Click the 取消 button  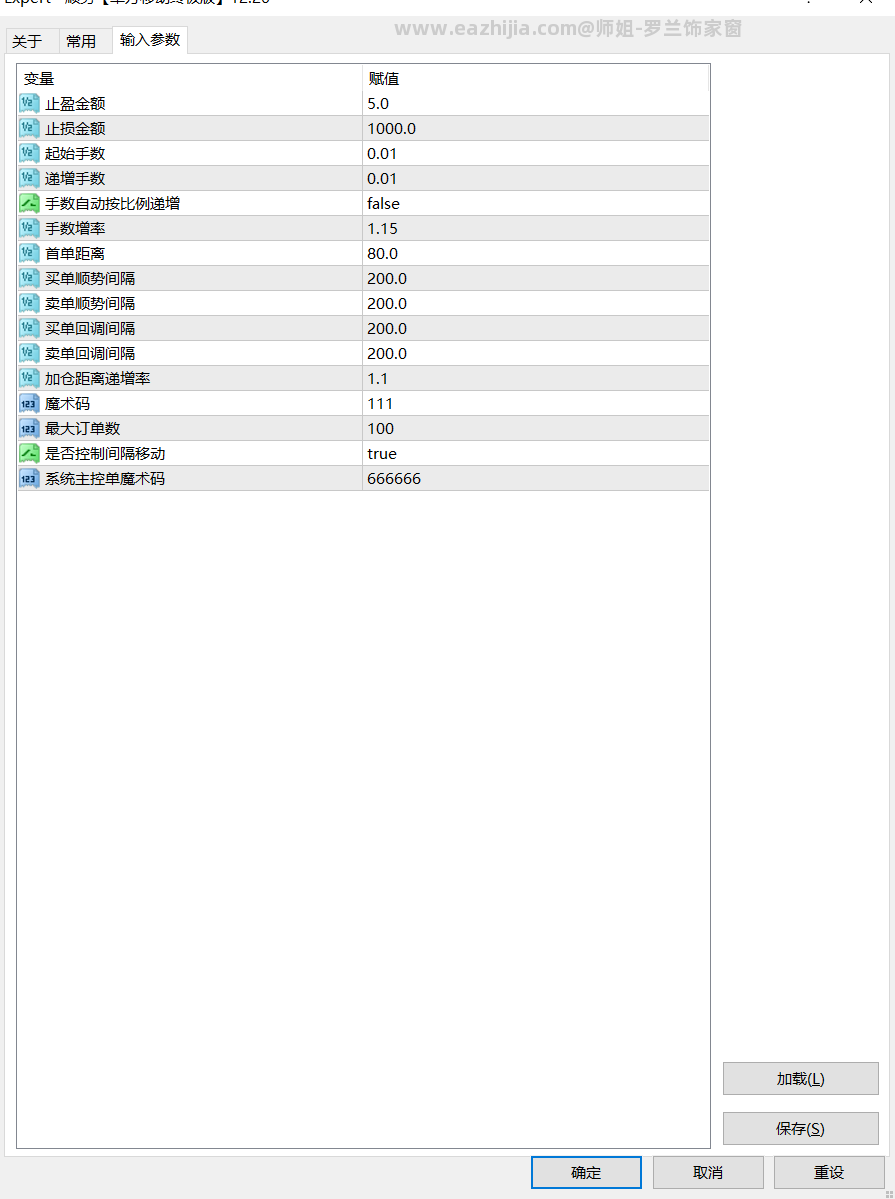(708, 1172)
